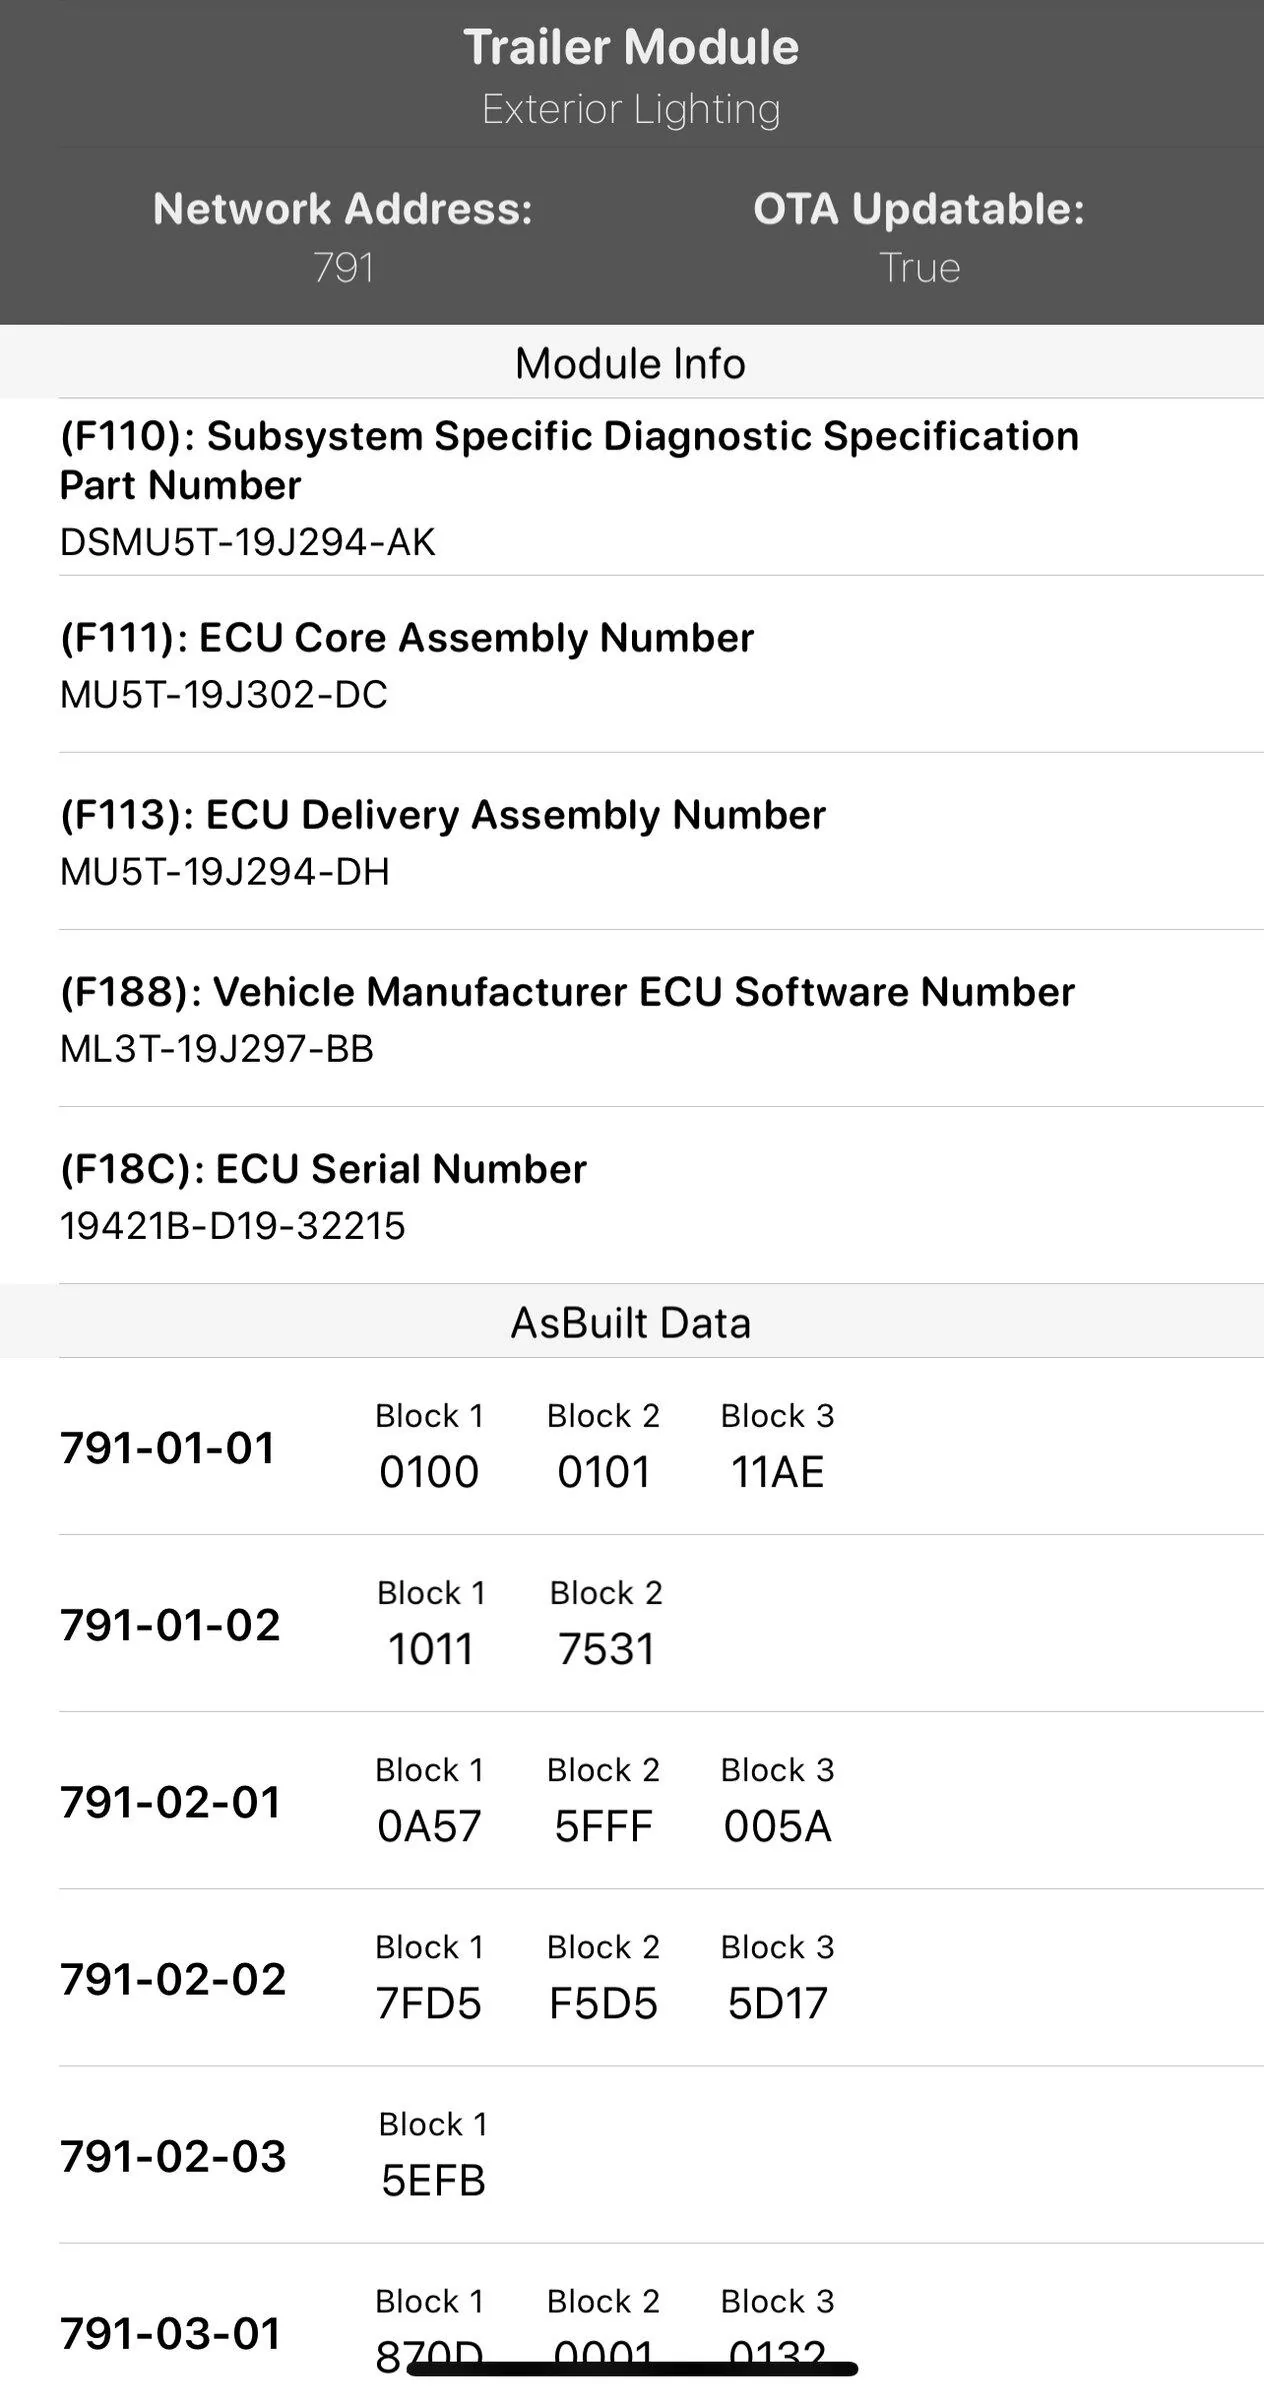
Task: Tap Block 1 value 5EFB
Action: click(x=433, y=2180)
